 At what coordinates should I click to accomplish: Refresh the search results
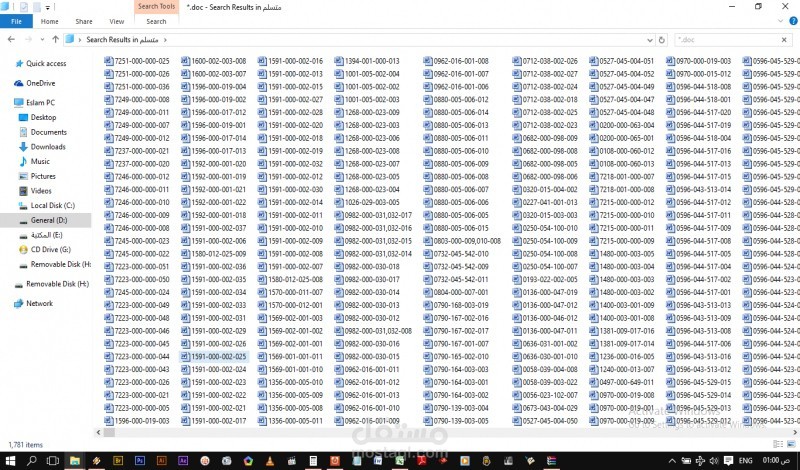(x=662, y=40)
